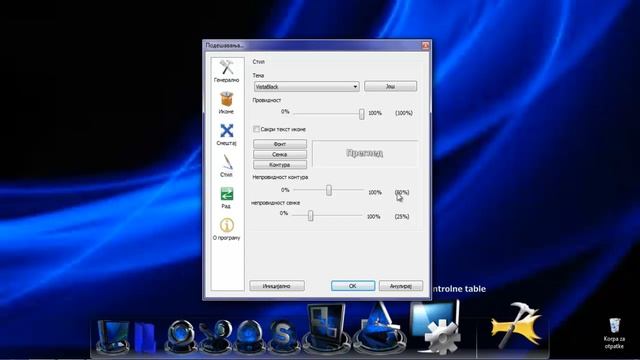Click the непровидност сенке slider handle
Image resolution: width=640 pixels, height=360 pixels.
[x=311, y=215]
